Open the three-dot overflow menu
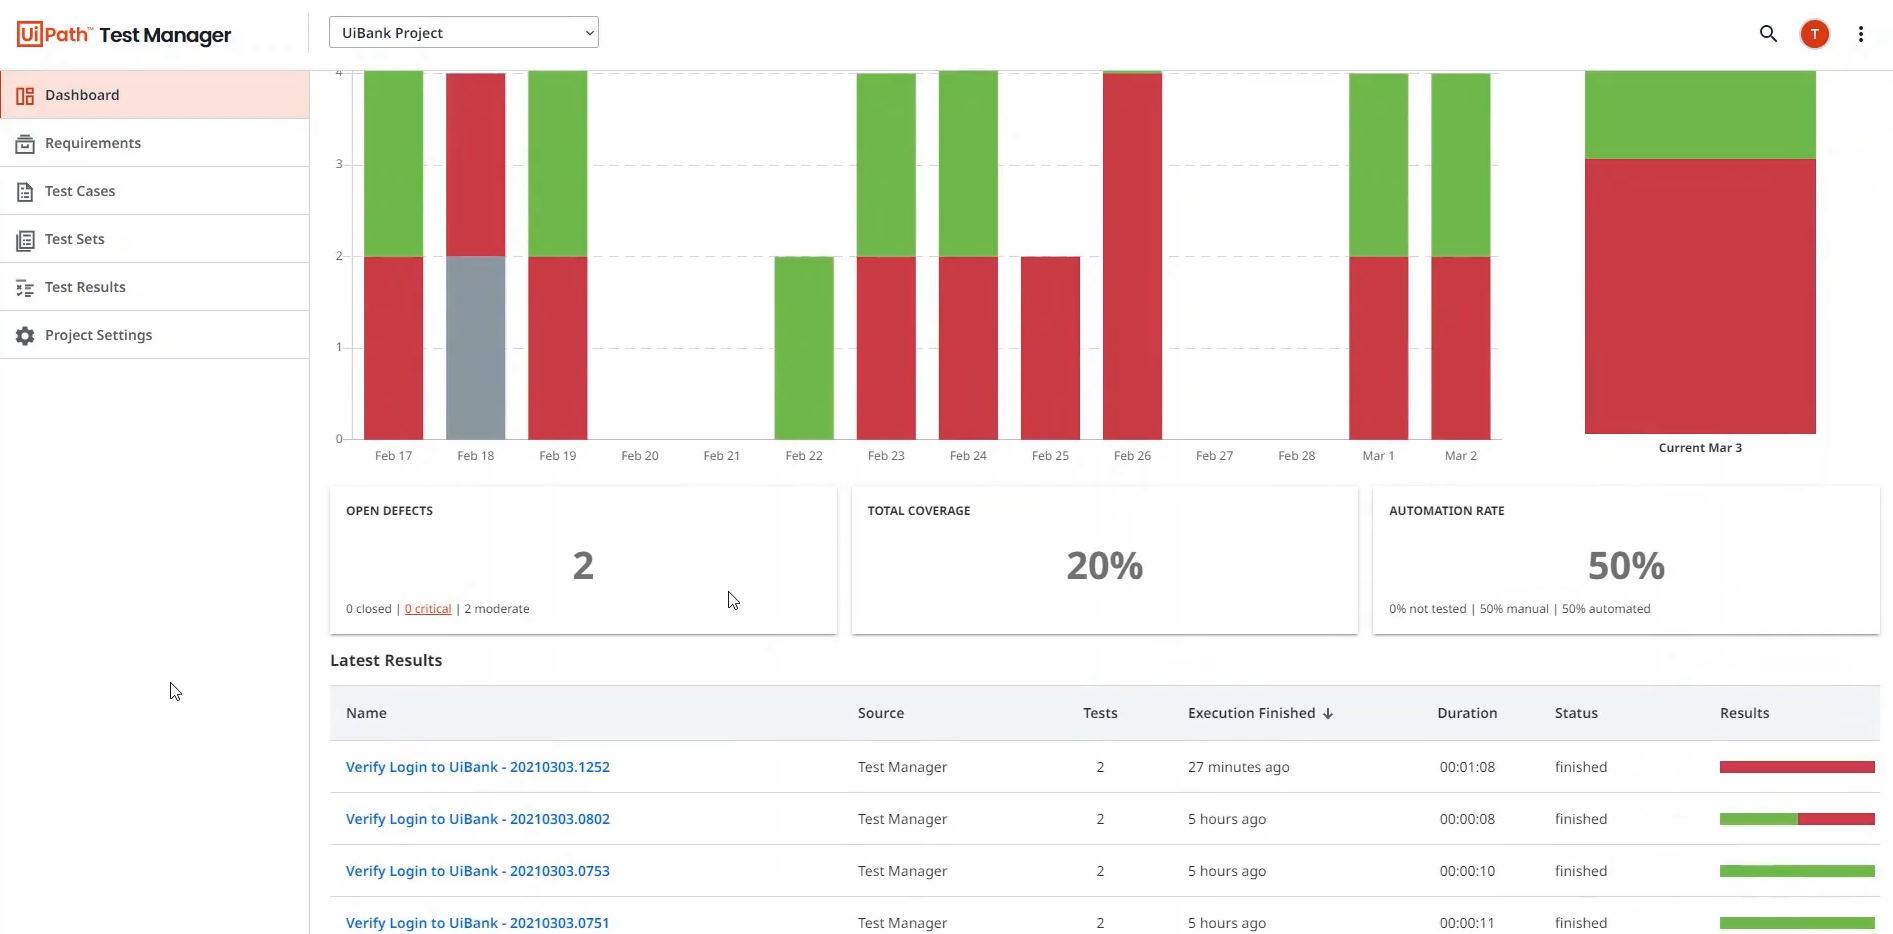1893x934 pixels. click(x=1861, y=33)
